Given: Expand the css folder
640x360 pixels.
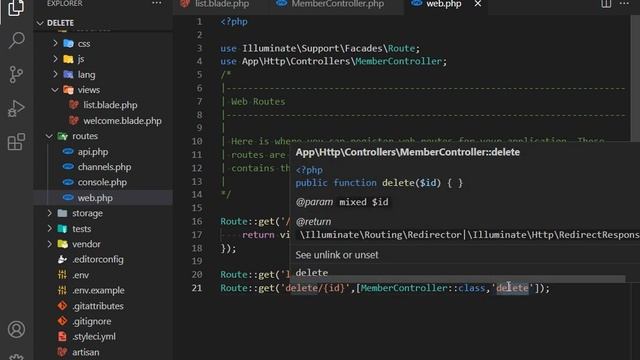Looking at the screenshot, I should point(55,43).
